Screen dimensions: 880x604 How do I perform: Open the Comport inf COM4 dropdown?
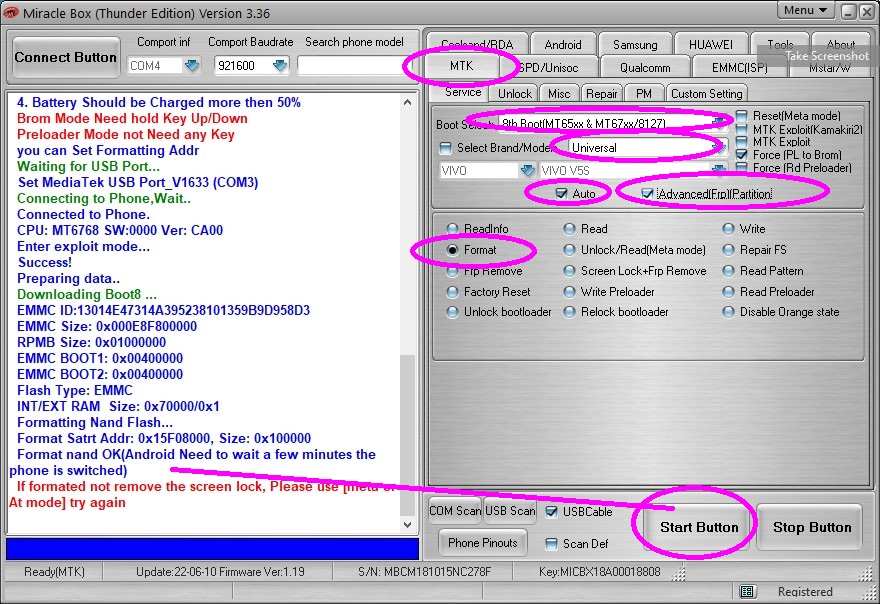pyautogui.click(x=192, y=66)
